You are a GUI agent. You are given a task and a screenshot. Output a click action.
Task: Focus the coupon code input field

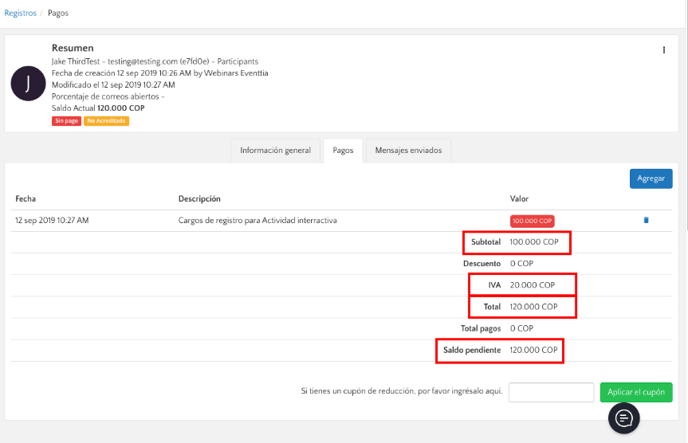[x=551, y=392]
